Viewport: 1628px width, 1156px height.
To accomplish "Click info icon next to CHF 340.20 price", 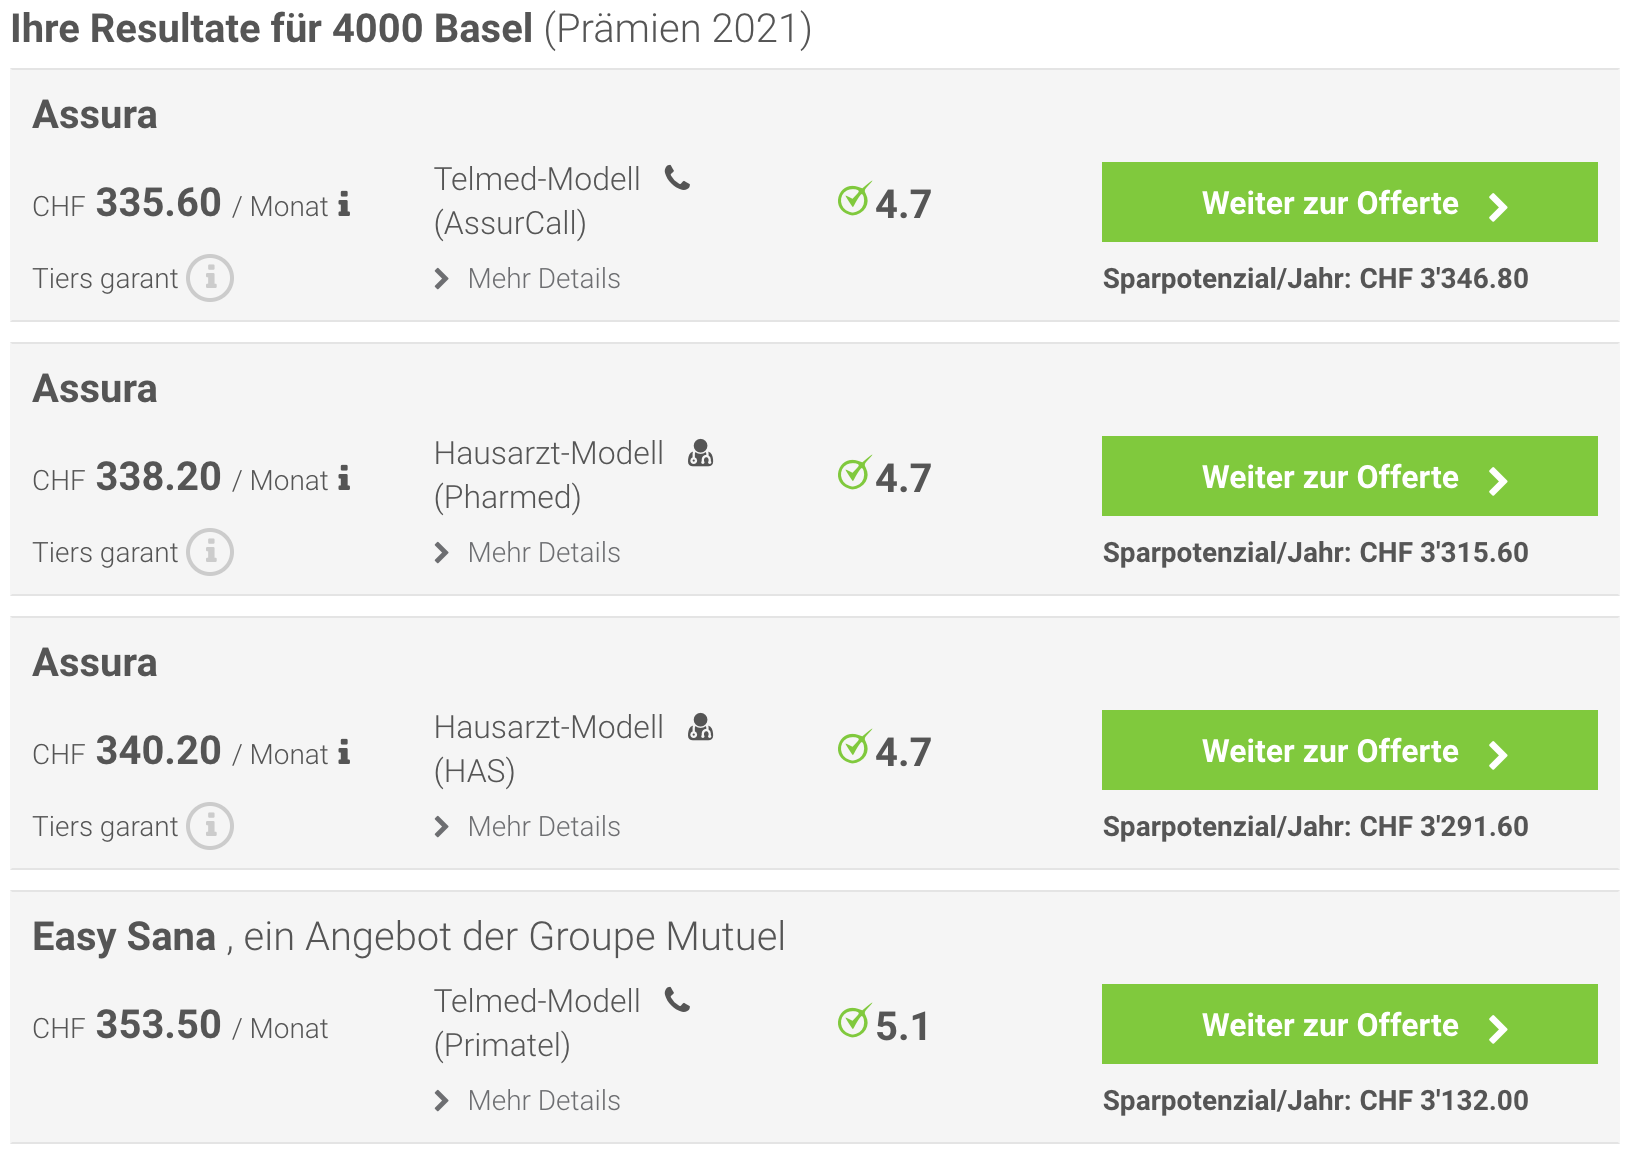I will [x=344, y=752].
